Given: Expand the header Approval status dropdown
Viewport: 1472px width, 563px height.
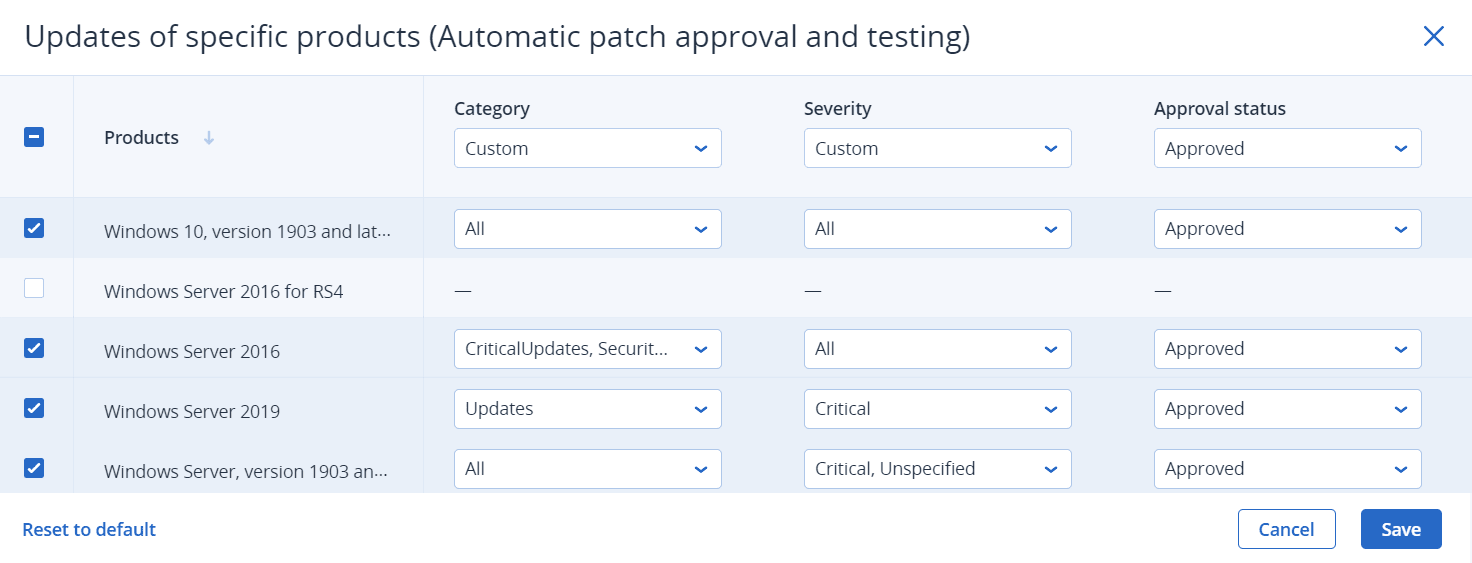Looking at the screenshot, I should click(x=1287, y=148).
